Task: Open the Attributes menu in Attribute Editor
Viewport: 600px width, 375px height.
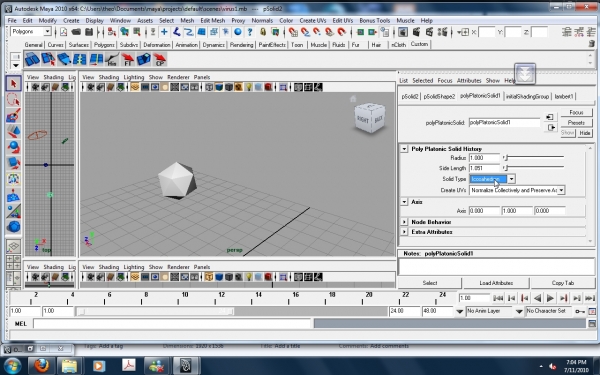Action: (469, 80)
